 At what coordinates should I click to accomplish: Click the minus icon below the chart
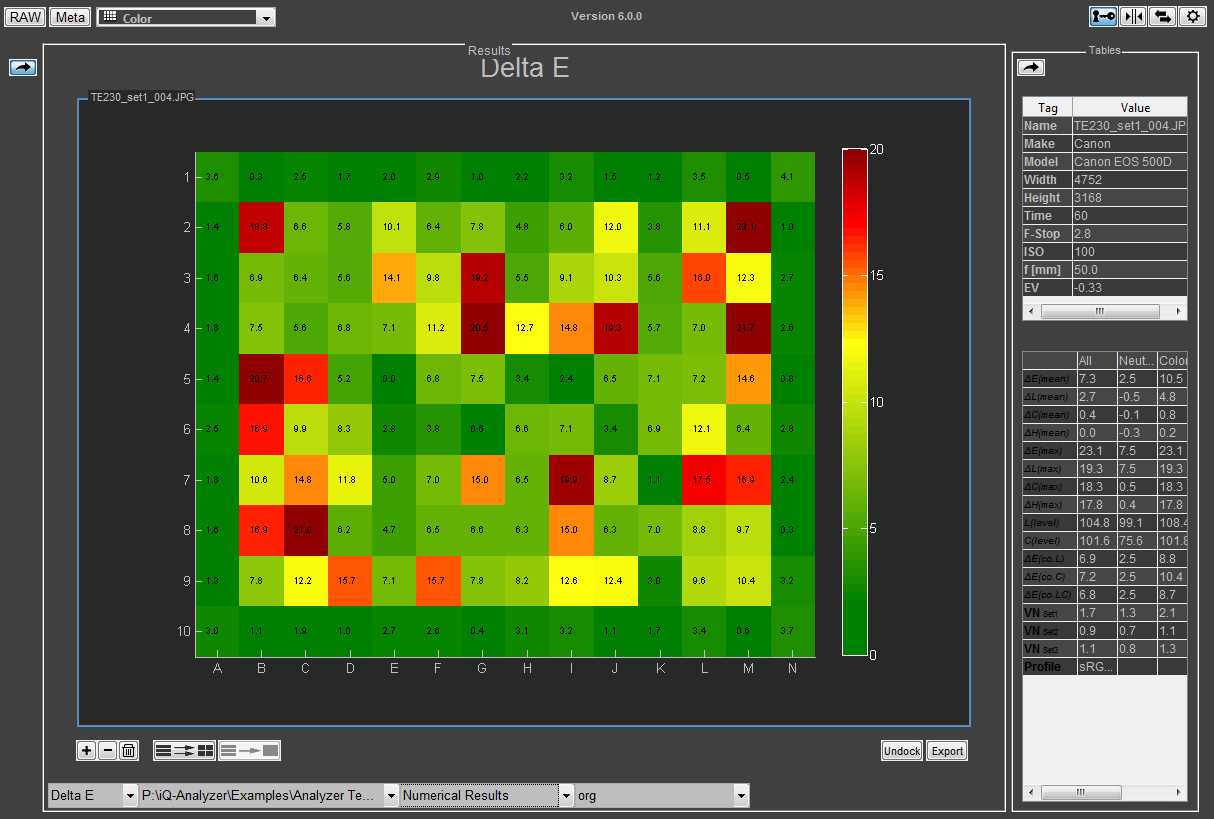[107, 750]
